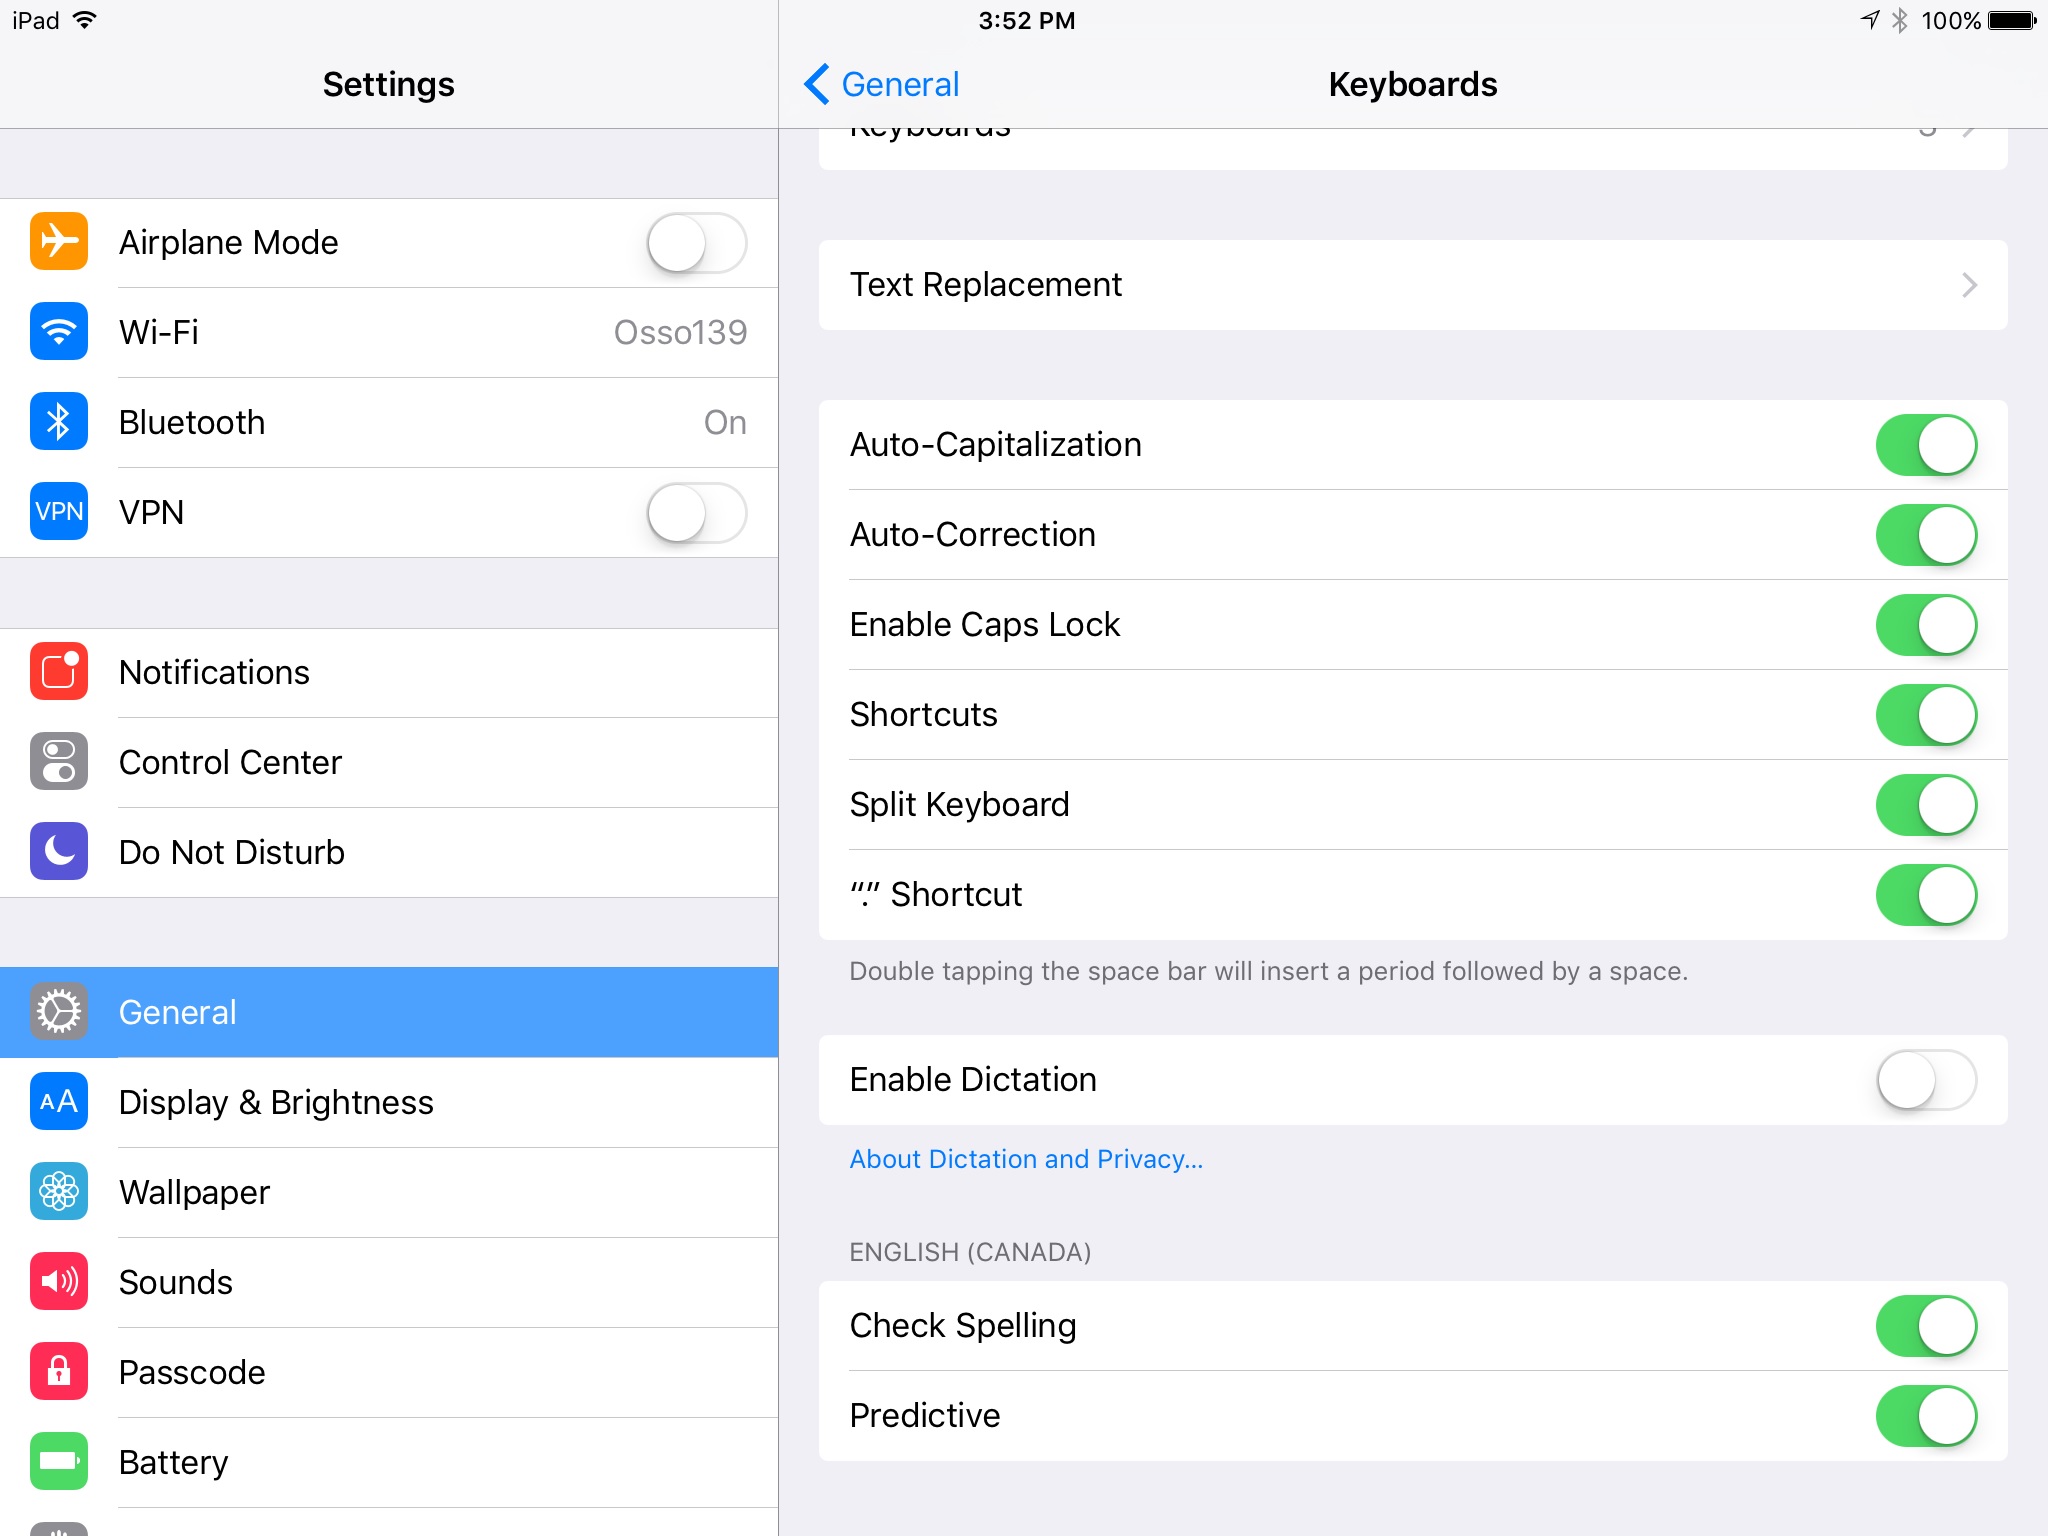Enable the Dictation toggle
The height and width of the screenshot is (1536, 2048).
coord(1925,1080)
